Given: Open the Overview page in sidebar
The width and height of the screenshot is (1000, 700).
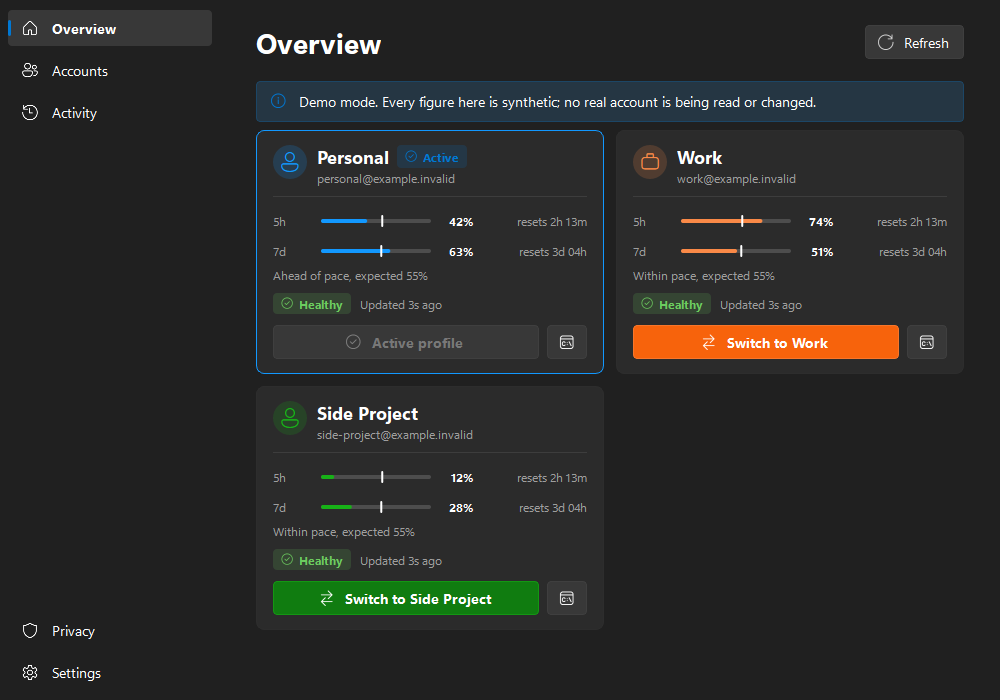Looking at the screenshot, I should click(x=110, y=29).
